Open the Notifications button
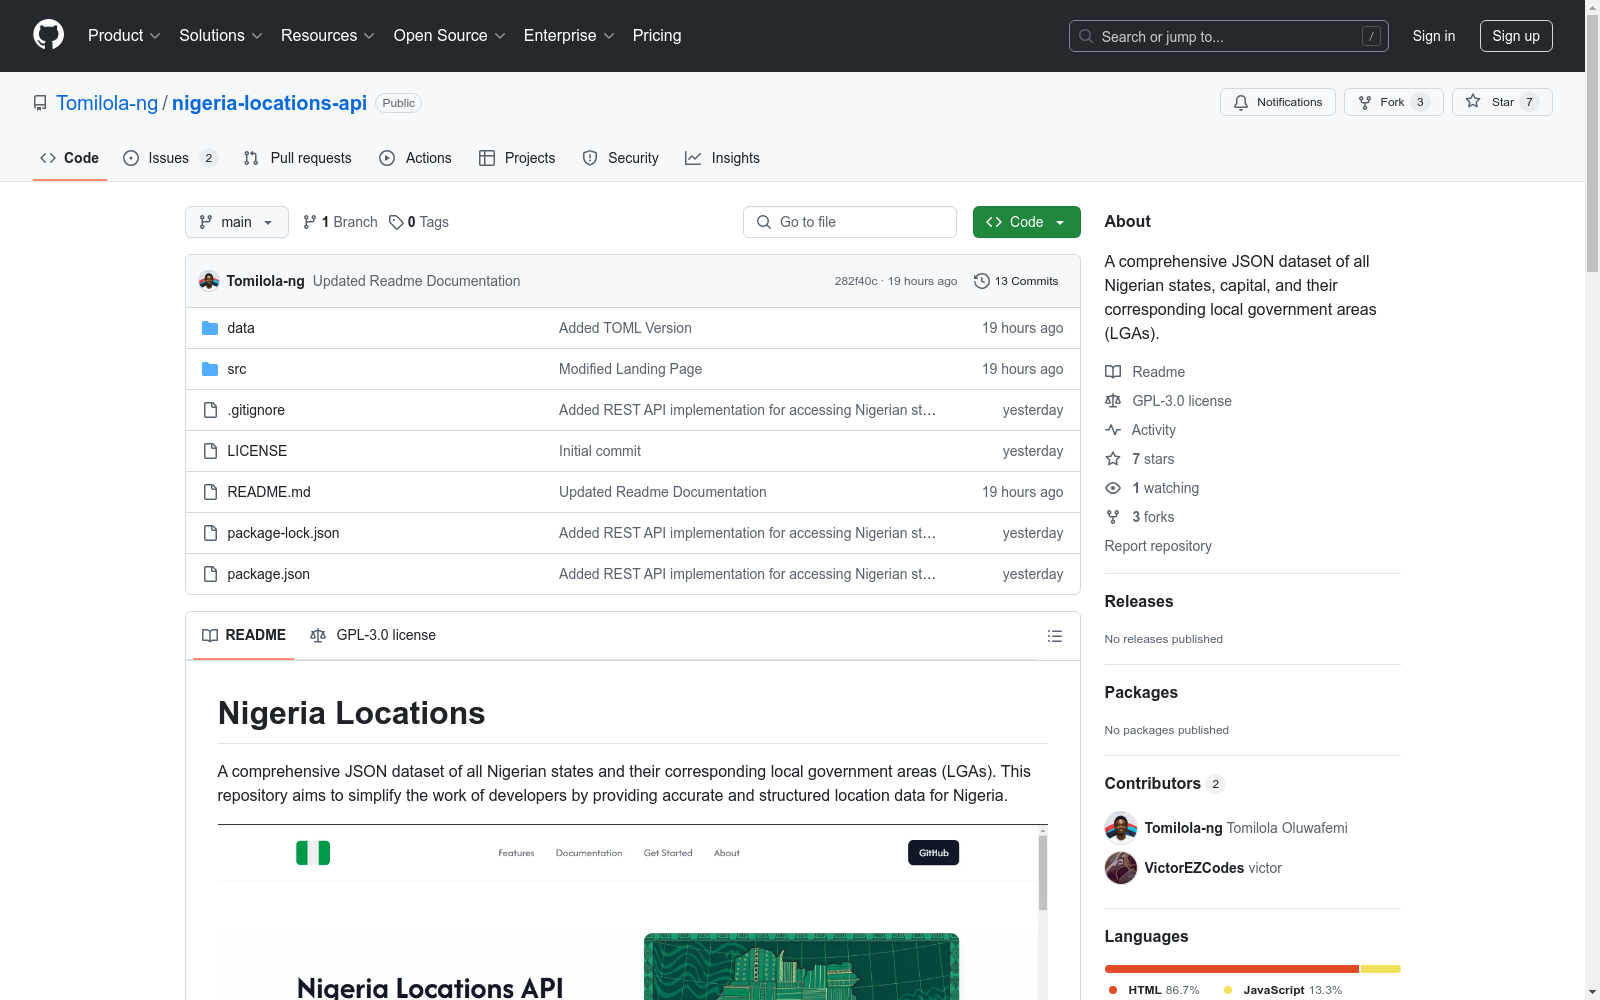 [x=1278, y=102]
